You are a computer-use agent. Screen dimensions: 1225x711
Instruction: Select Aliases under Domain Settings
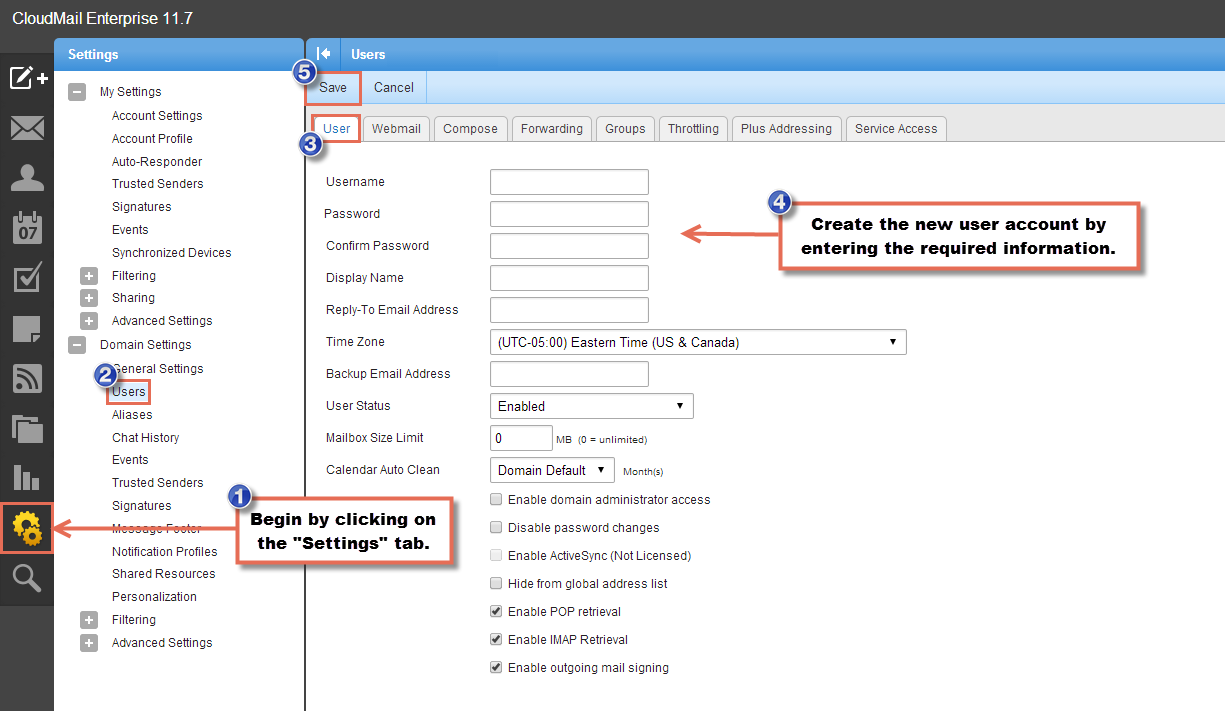coord(132,415)
